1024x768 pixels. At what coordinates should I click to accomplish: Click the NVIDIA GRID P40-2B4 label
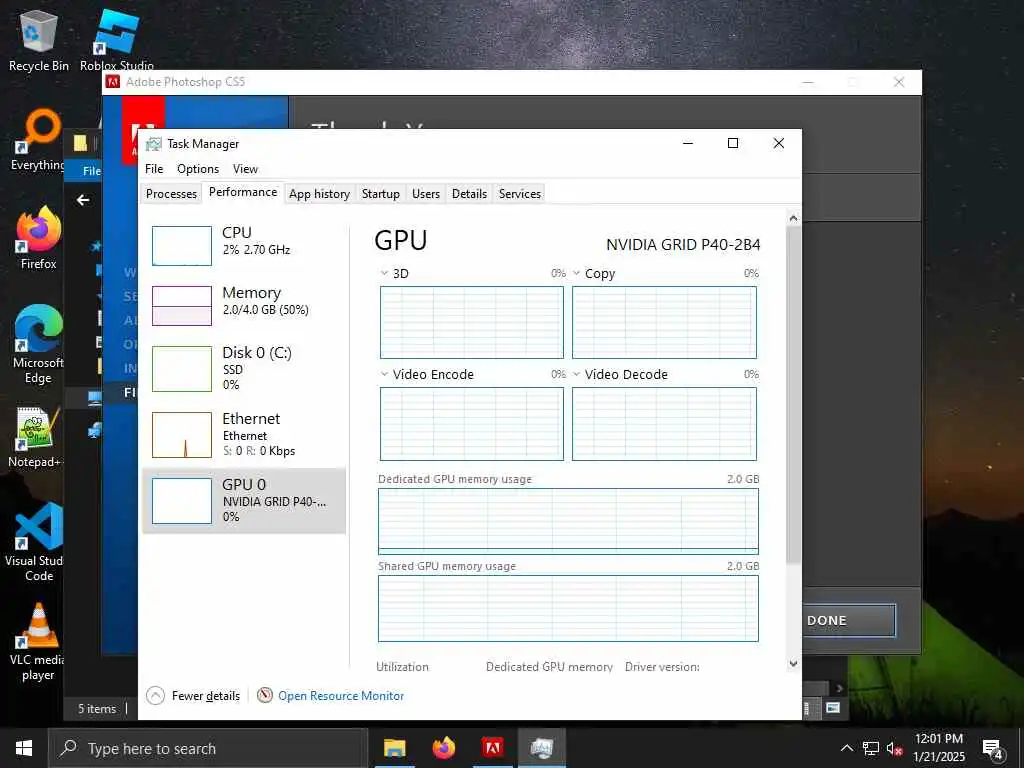point(683,245)
